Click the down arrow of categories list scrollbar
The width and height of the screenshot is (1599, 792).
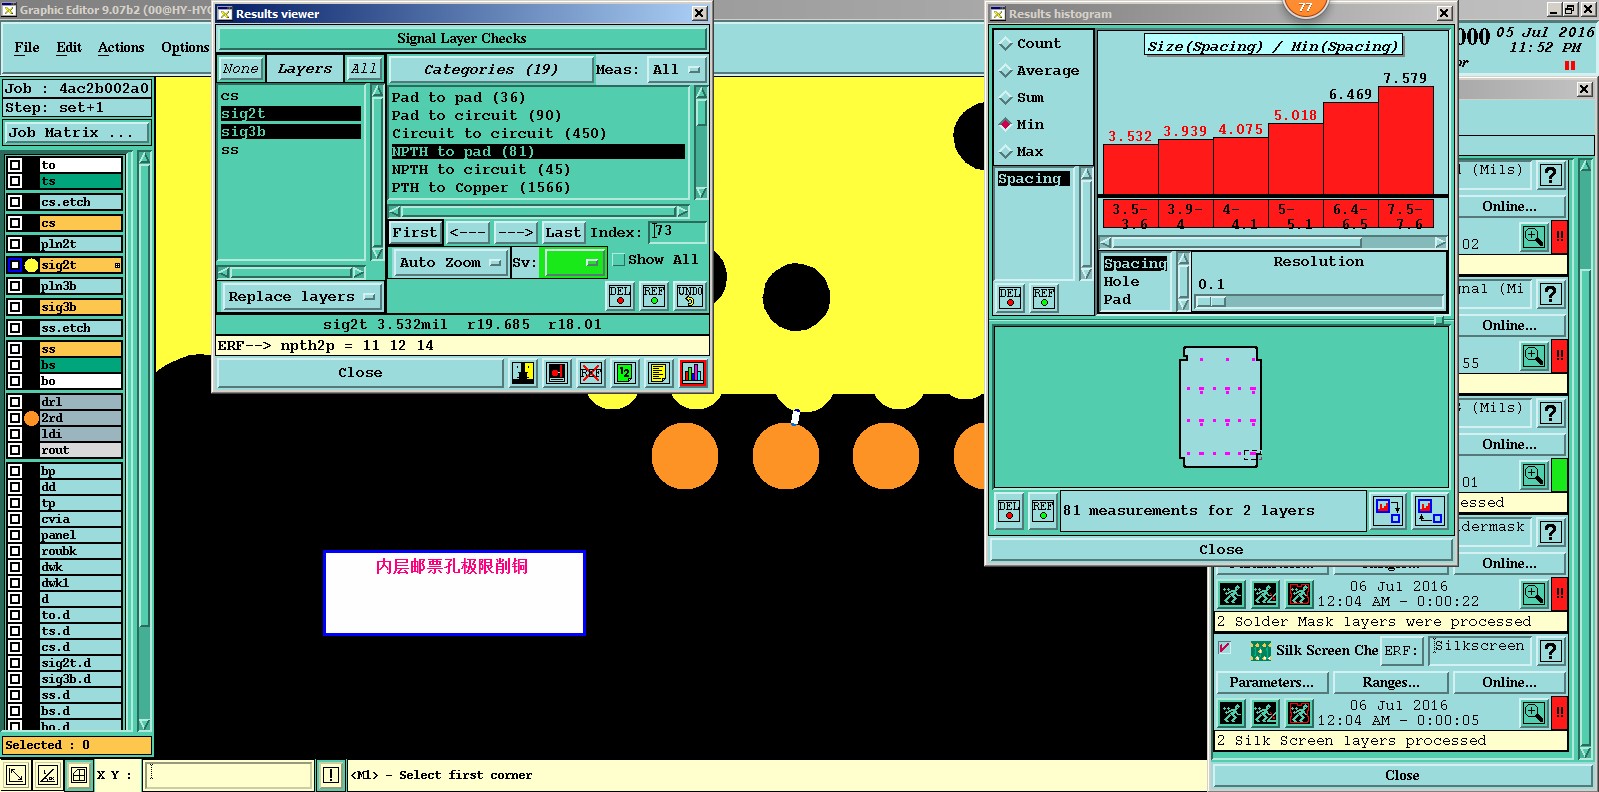[701, 192]
